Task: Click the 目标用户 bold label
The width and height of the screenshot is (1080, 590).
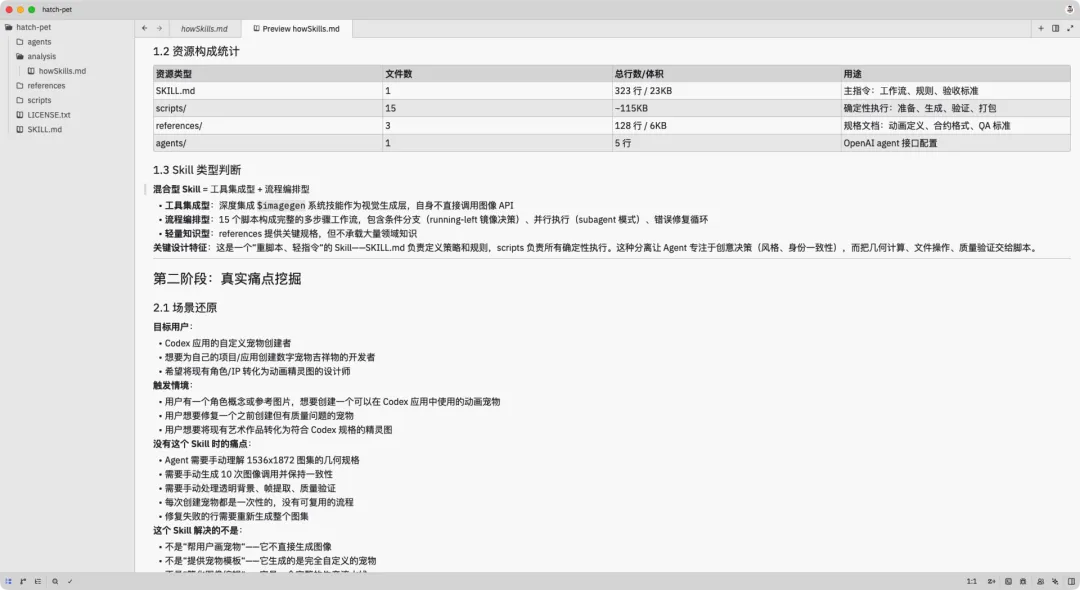Action: click(x=173, y=326)
